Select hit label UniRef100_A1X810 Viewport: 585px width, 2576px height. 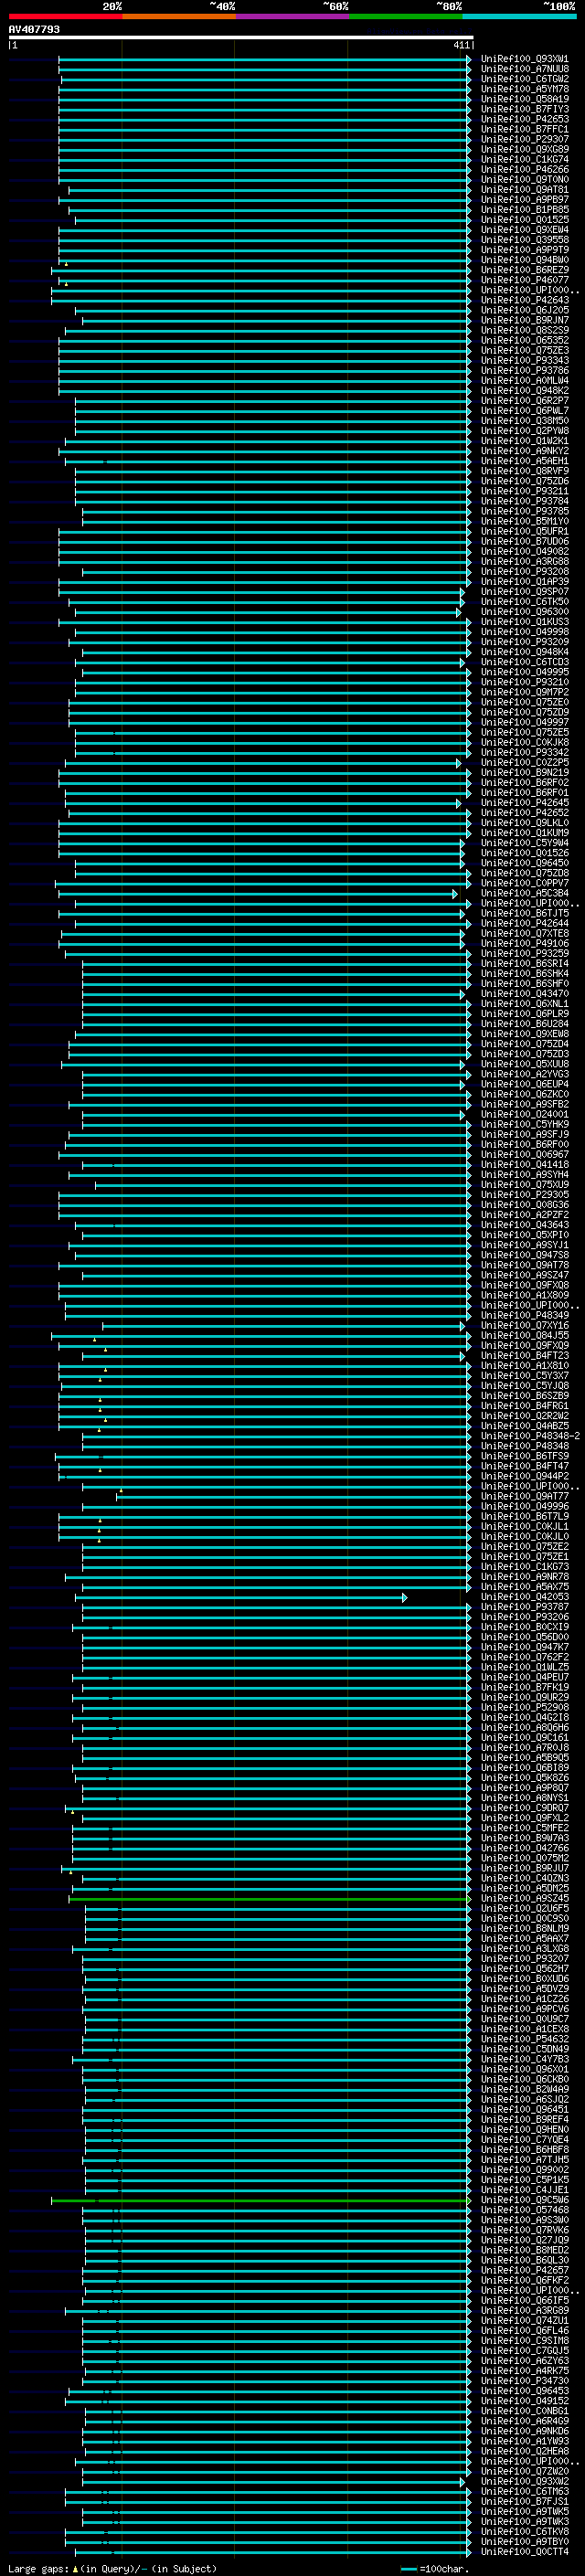pyautogui.click(x=525, y=1366)
